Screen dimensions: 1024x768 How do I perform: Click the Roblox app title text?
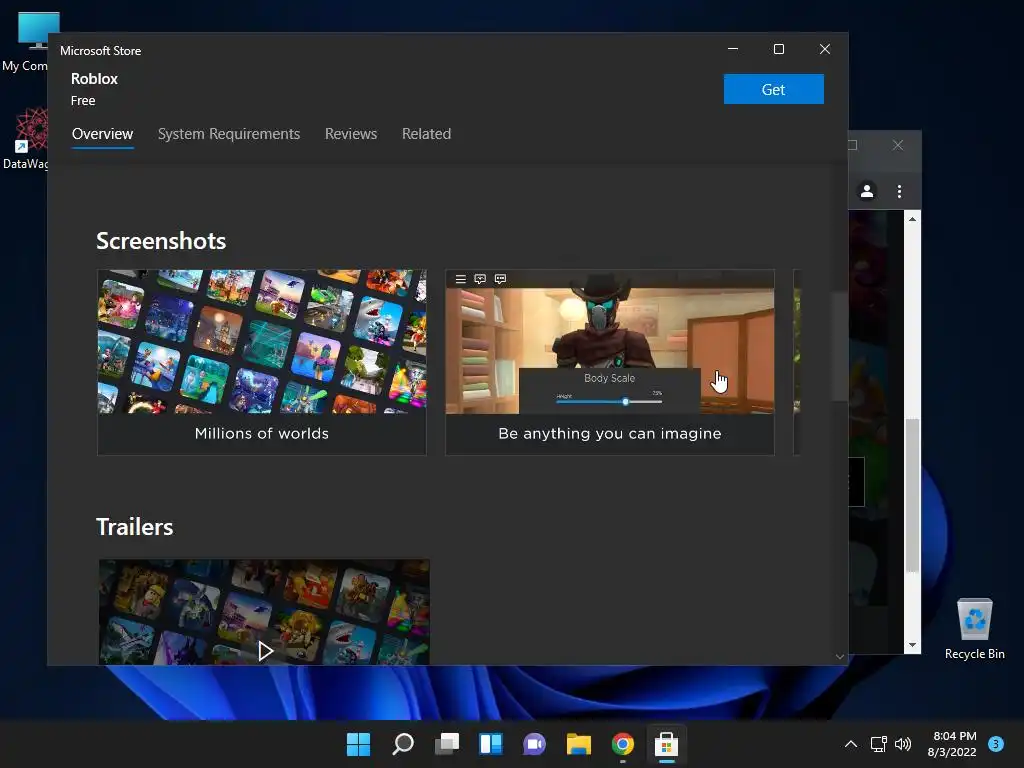click(x=94, y=79)
